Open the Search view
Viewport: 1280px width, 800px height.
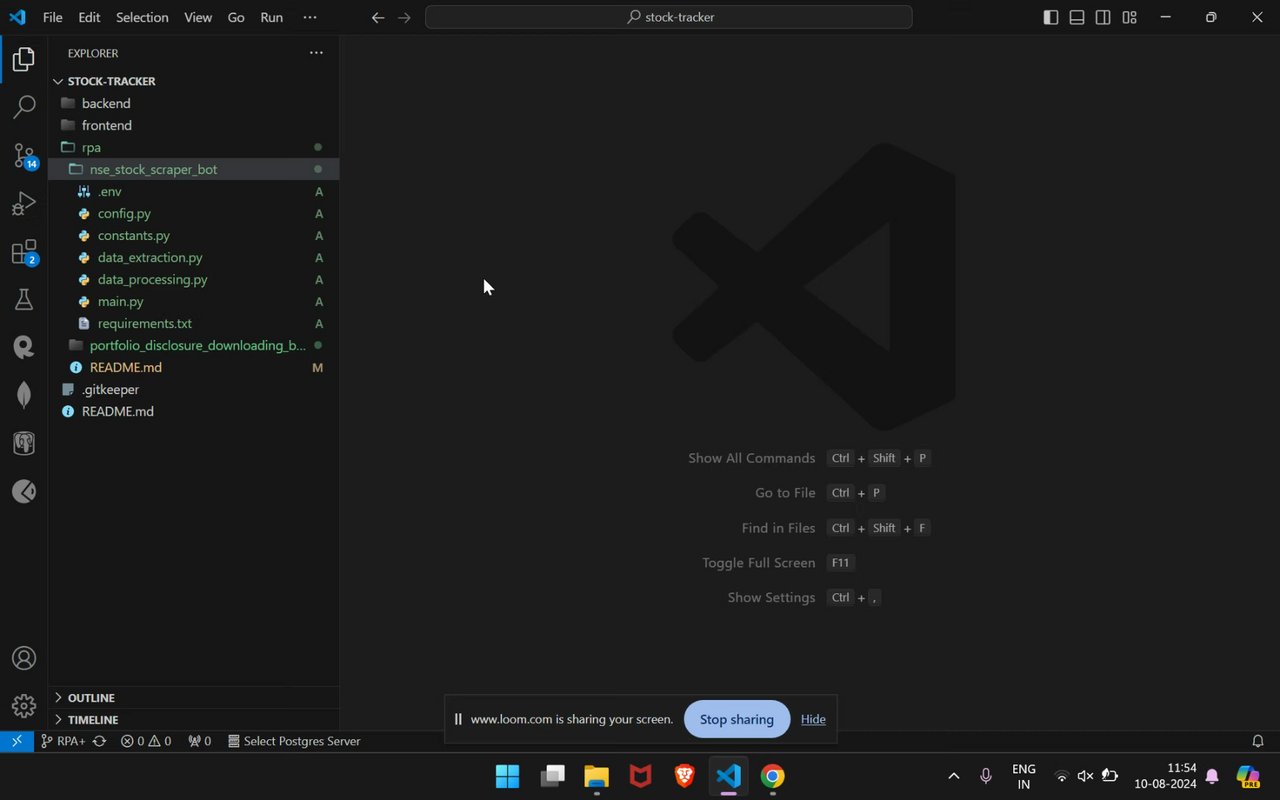24,107
